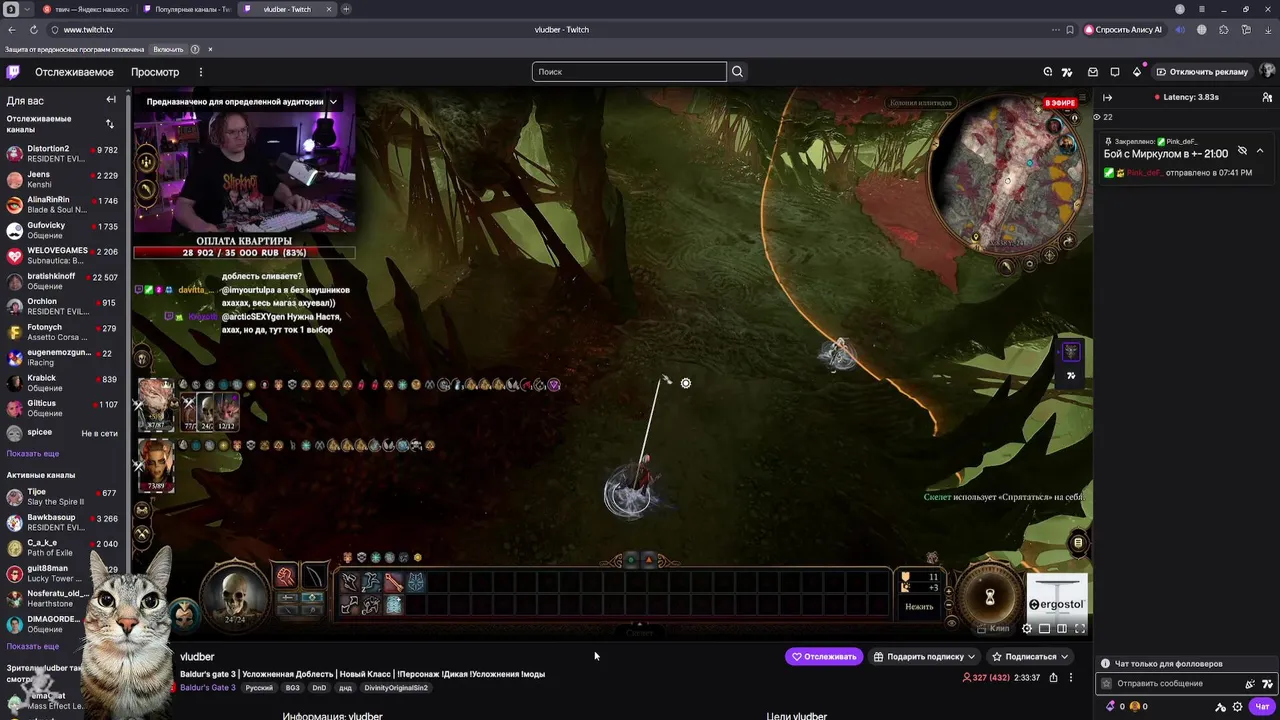
Task: Ask Алиса AI button
Action: point(1124,30)
